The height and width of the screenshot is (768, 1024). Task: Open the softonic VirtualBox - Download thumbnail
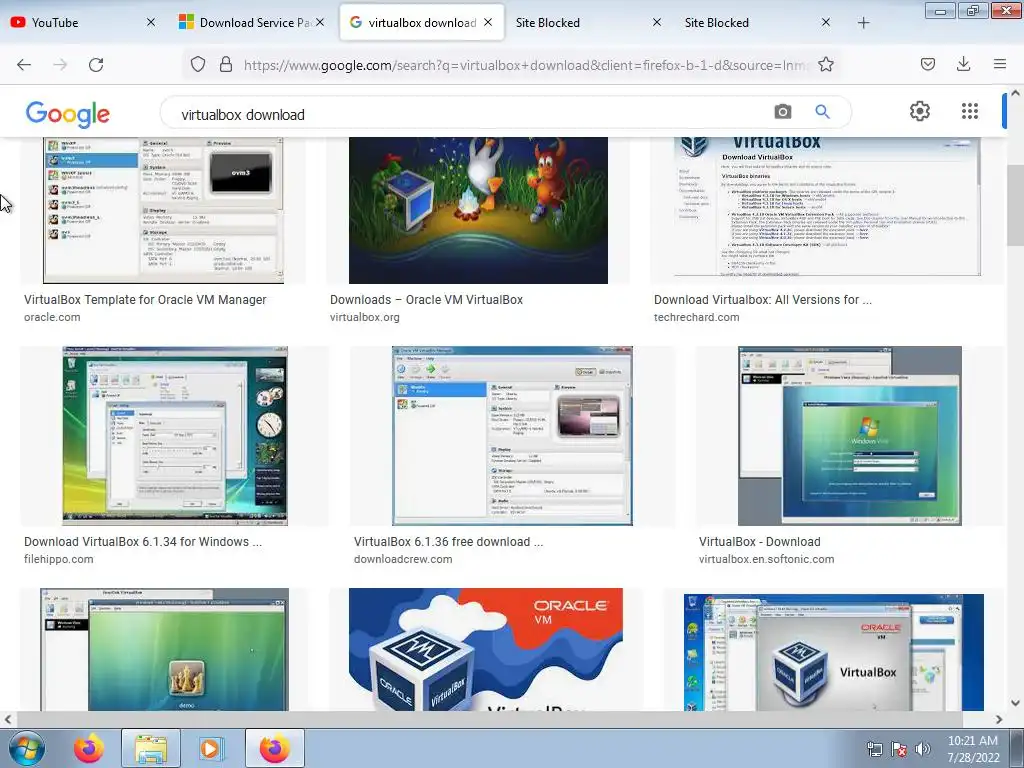[x=850, y=436]
